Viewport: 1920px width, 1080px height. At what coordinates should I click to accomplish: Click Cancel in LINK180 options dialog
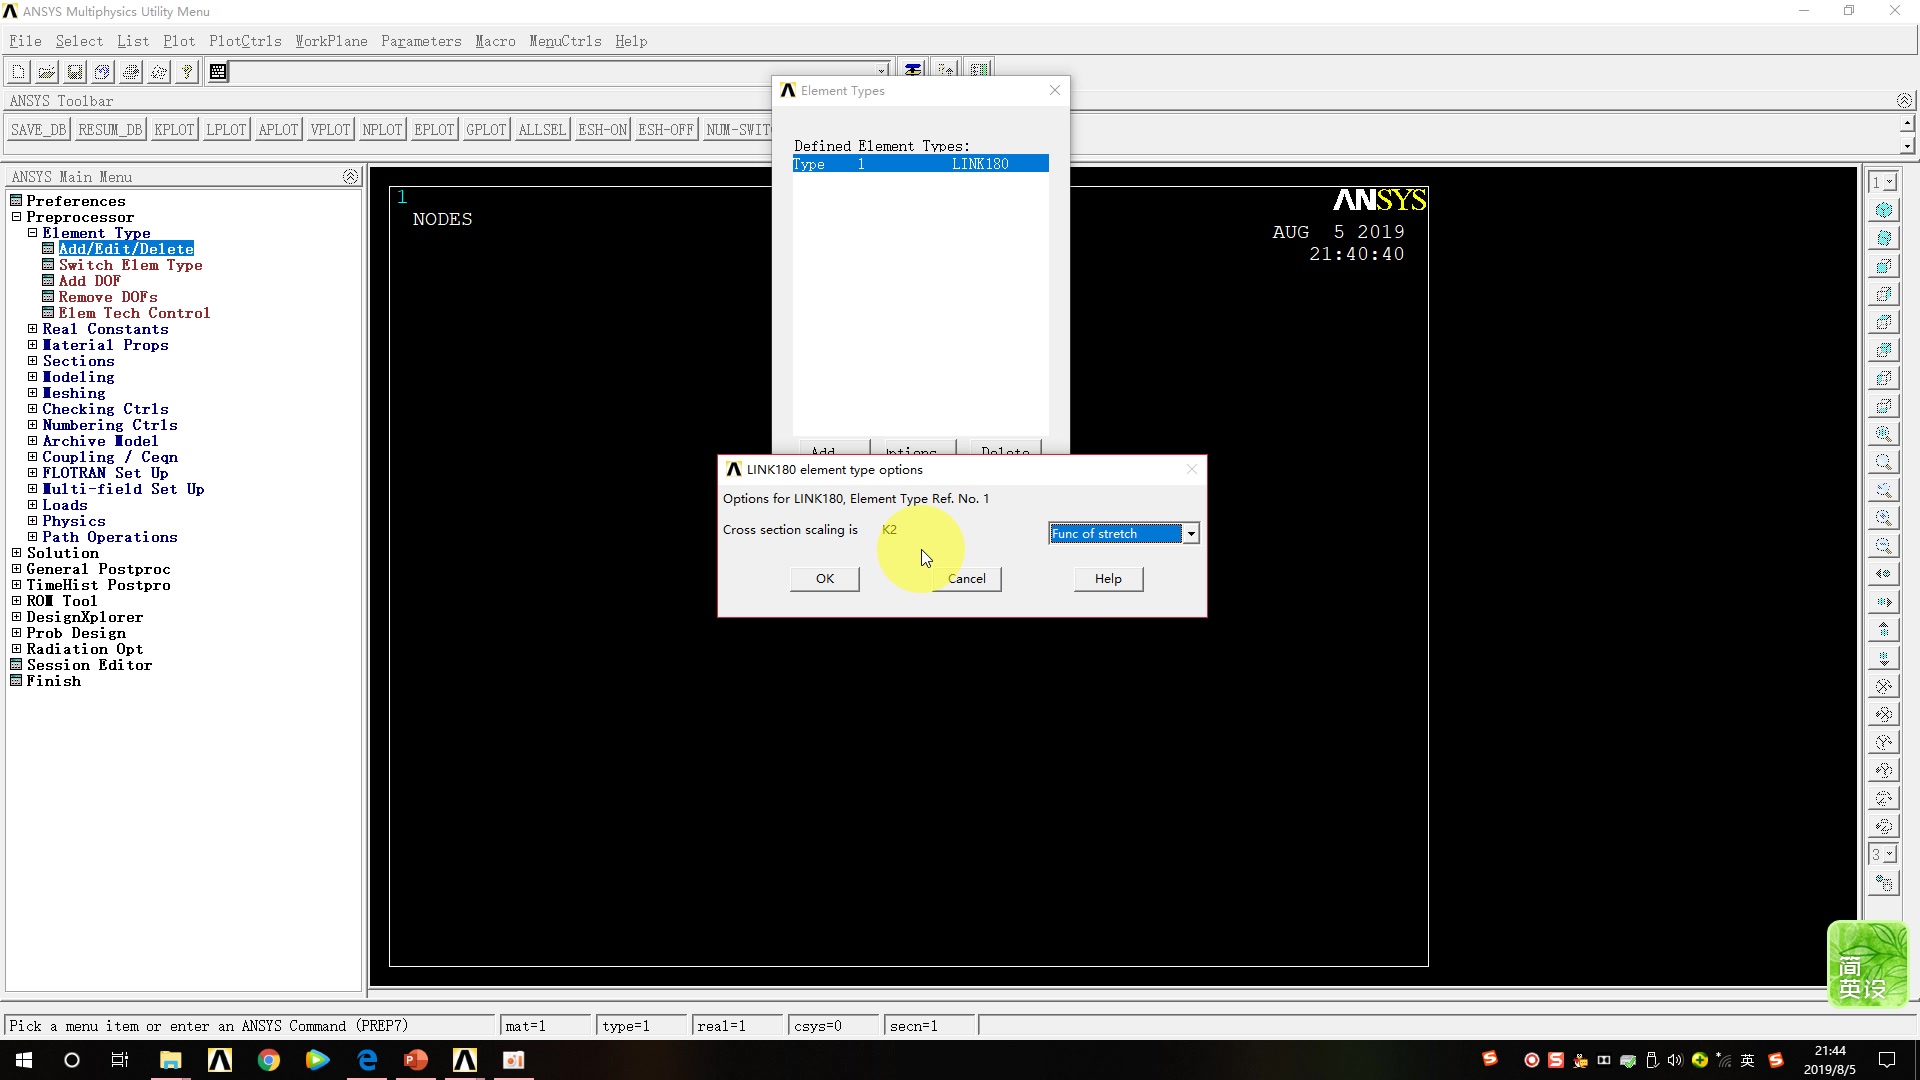pyautogui.click(x=966, y=579)
